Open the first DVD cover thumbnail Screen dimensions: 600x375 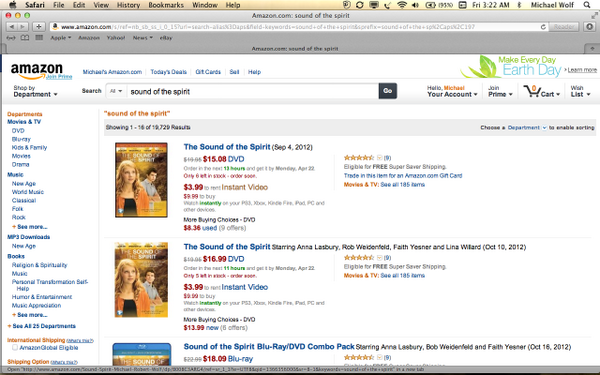(141, 180)
